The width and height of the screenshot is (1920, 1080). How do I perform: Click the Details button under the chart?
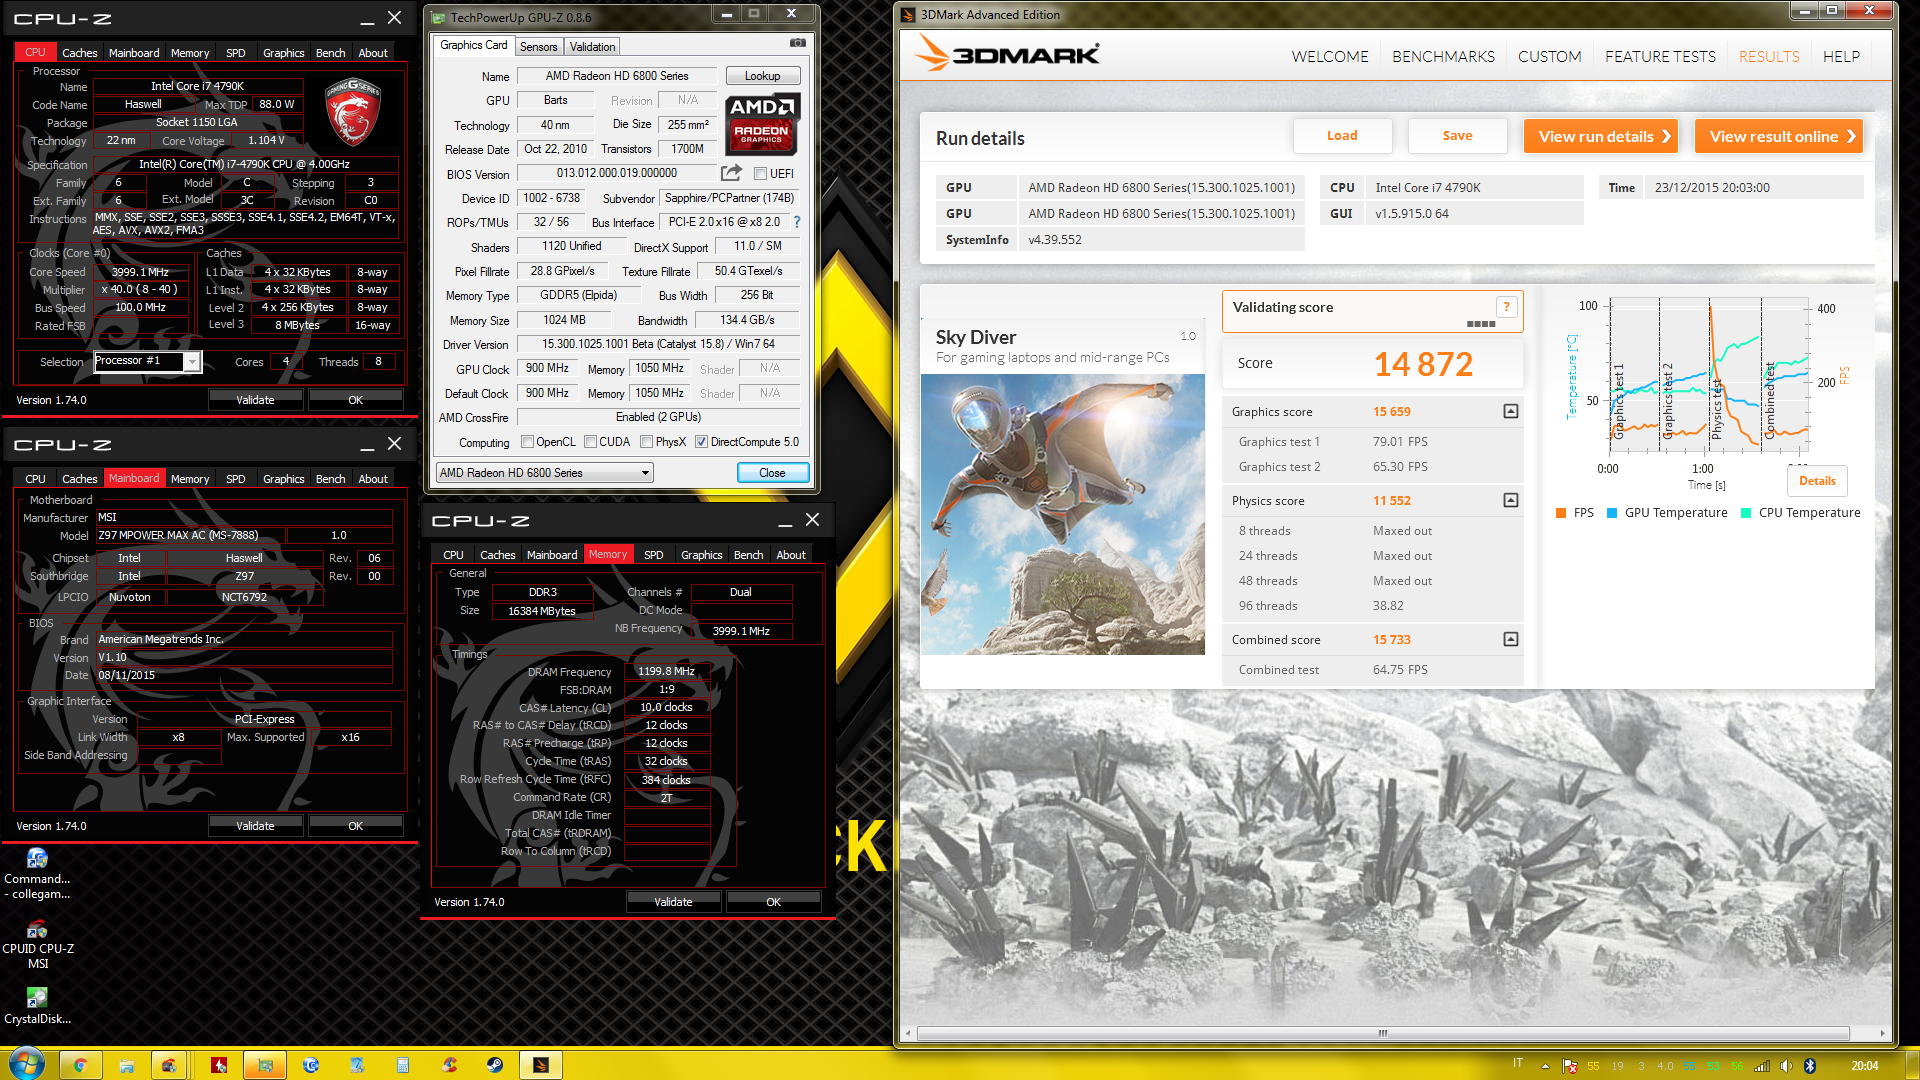(1817, 481)
